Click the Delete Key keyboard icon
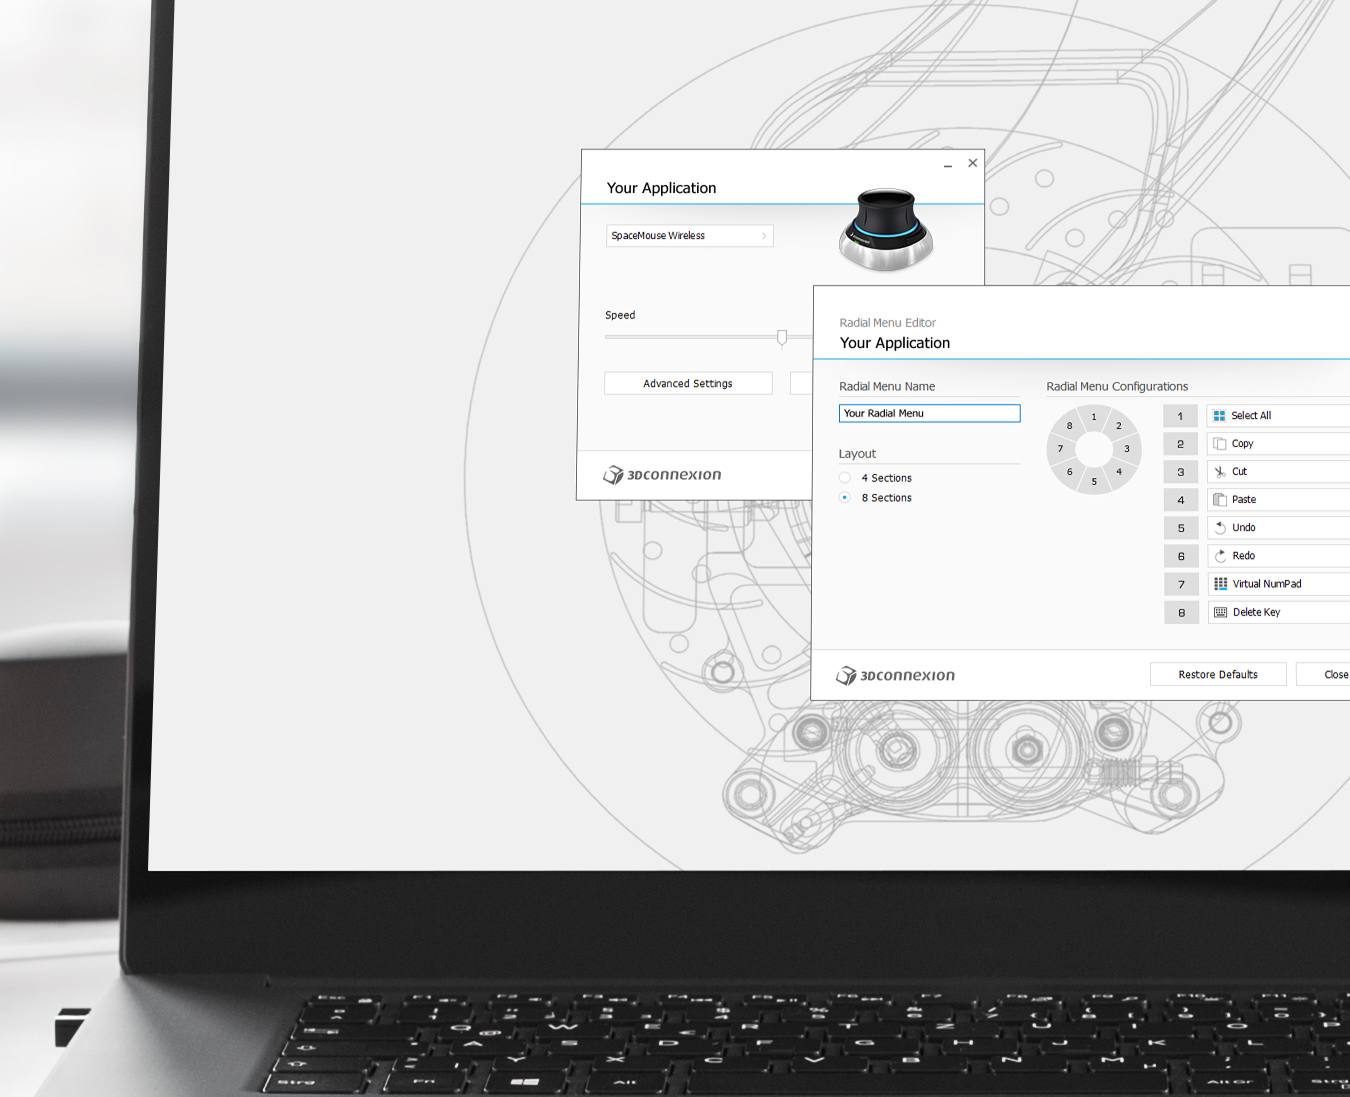Image resolution: width=1350 pixels, height=1097 pixels. click(1220, 612)
